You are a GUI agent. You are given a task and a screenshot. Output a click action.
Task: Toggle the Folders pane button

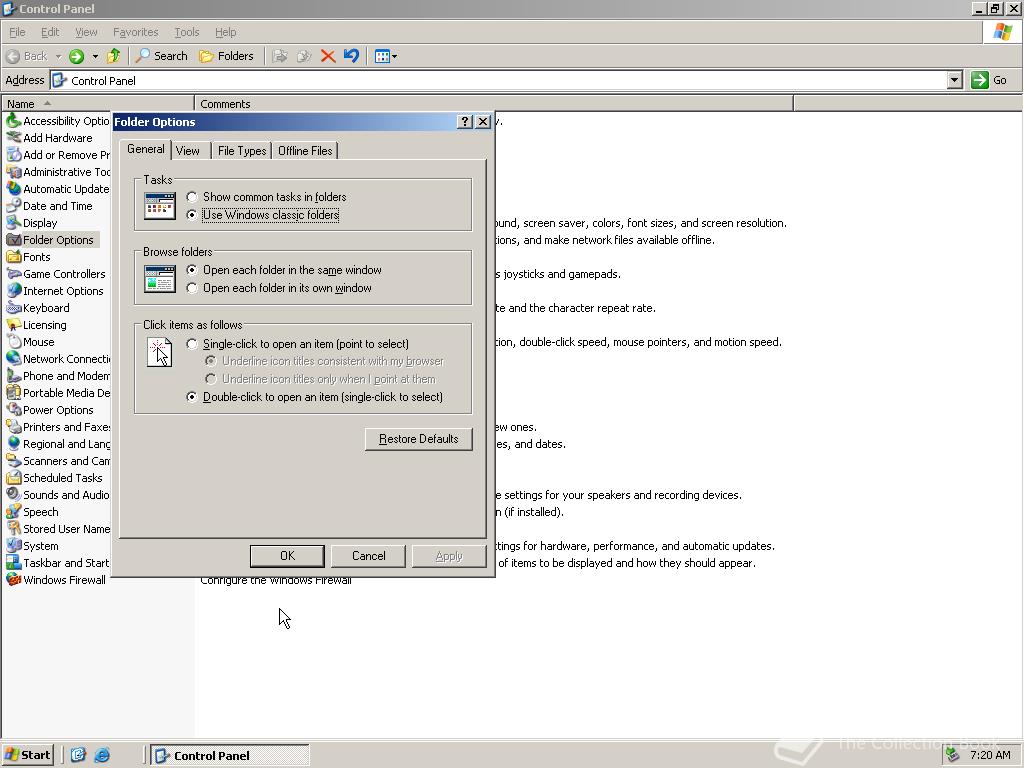[x=227, y=56]
